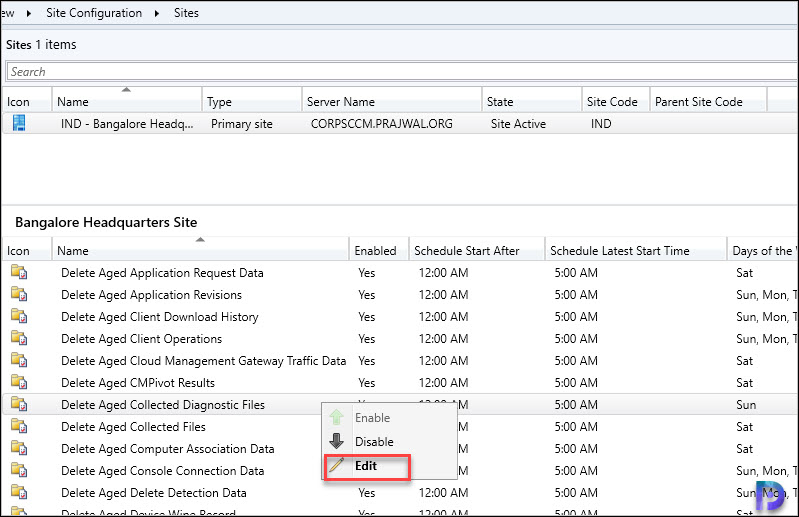Click the green Enable arrow icon in context menu
Image resolution: width=799 pixels, height=517 pixels.
coord(336,417)
